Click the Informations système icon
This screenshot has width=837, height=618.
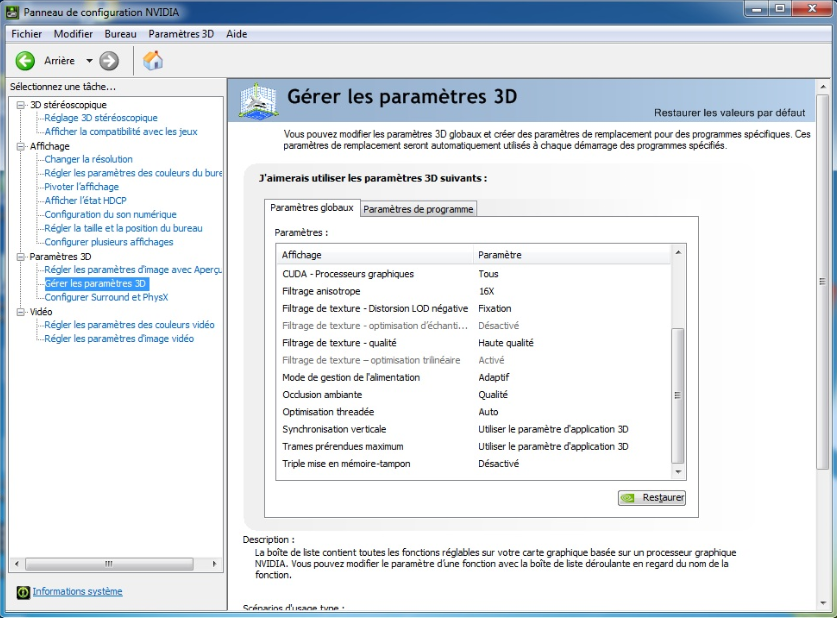[x=23, y=592]
